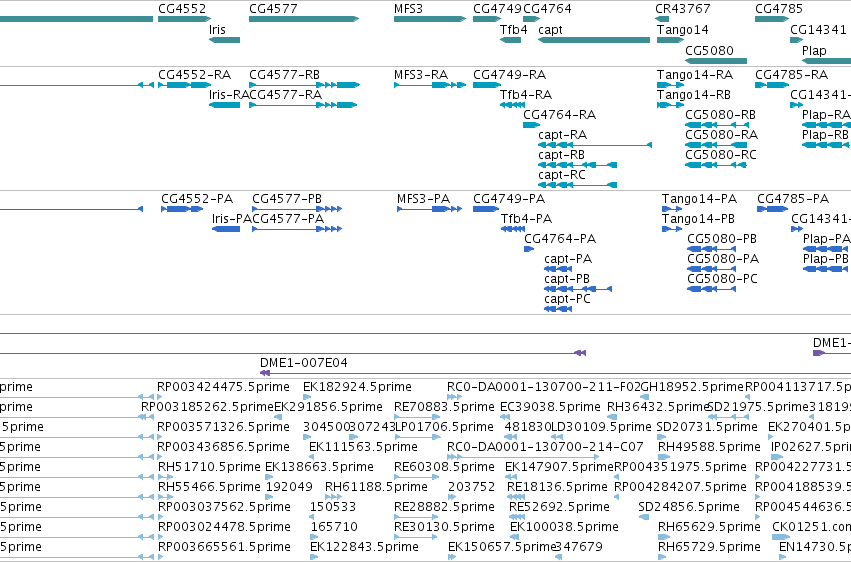Select the CG4577-RB transcript label

284,74
